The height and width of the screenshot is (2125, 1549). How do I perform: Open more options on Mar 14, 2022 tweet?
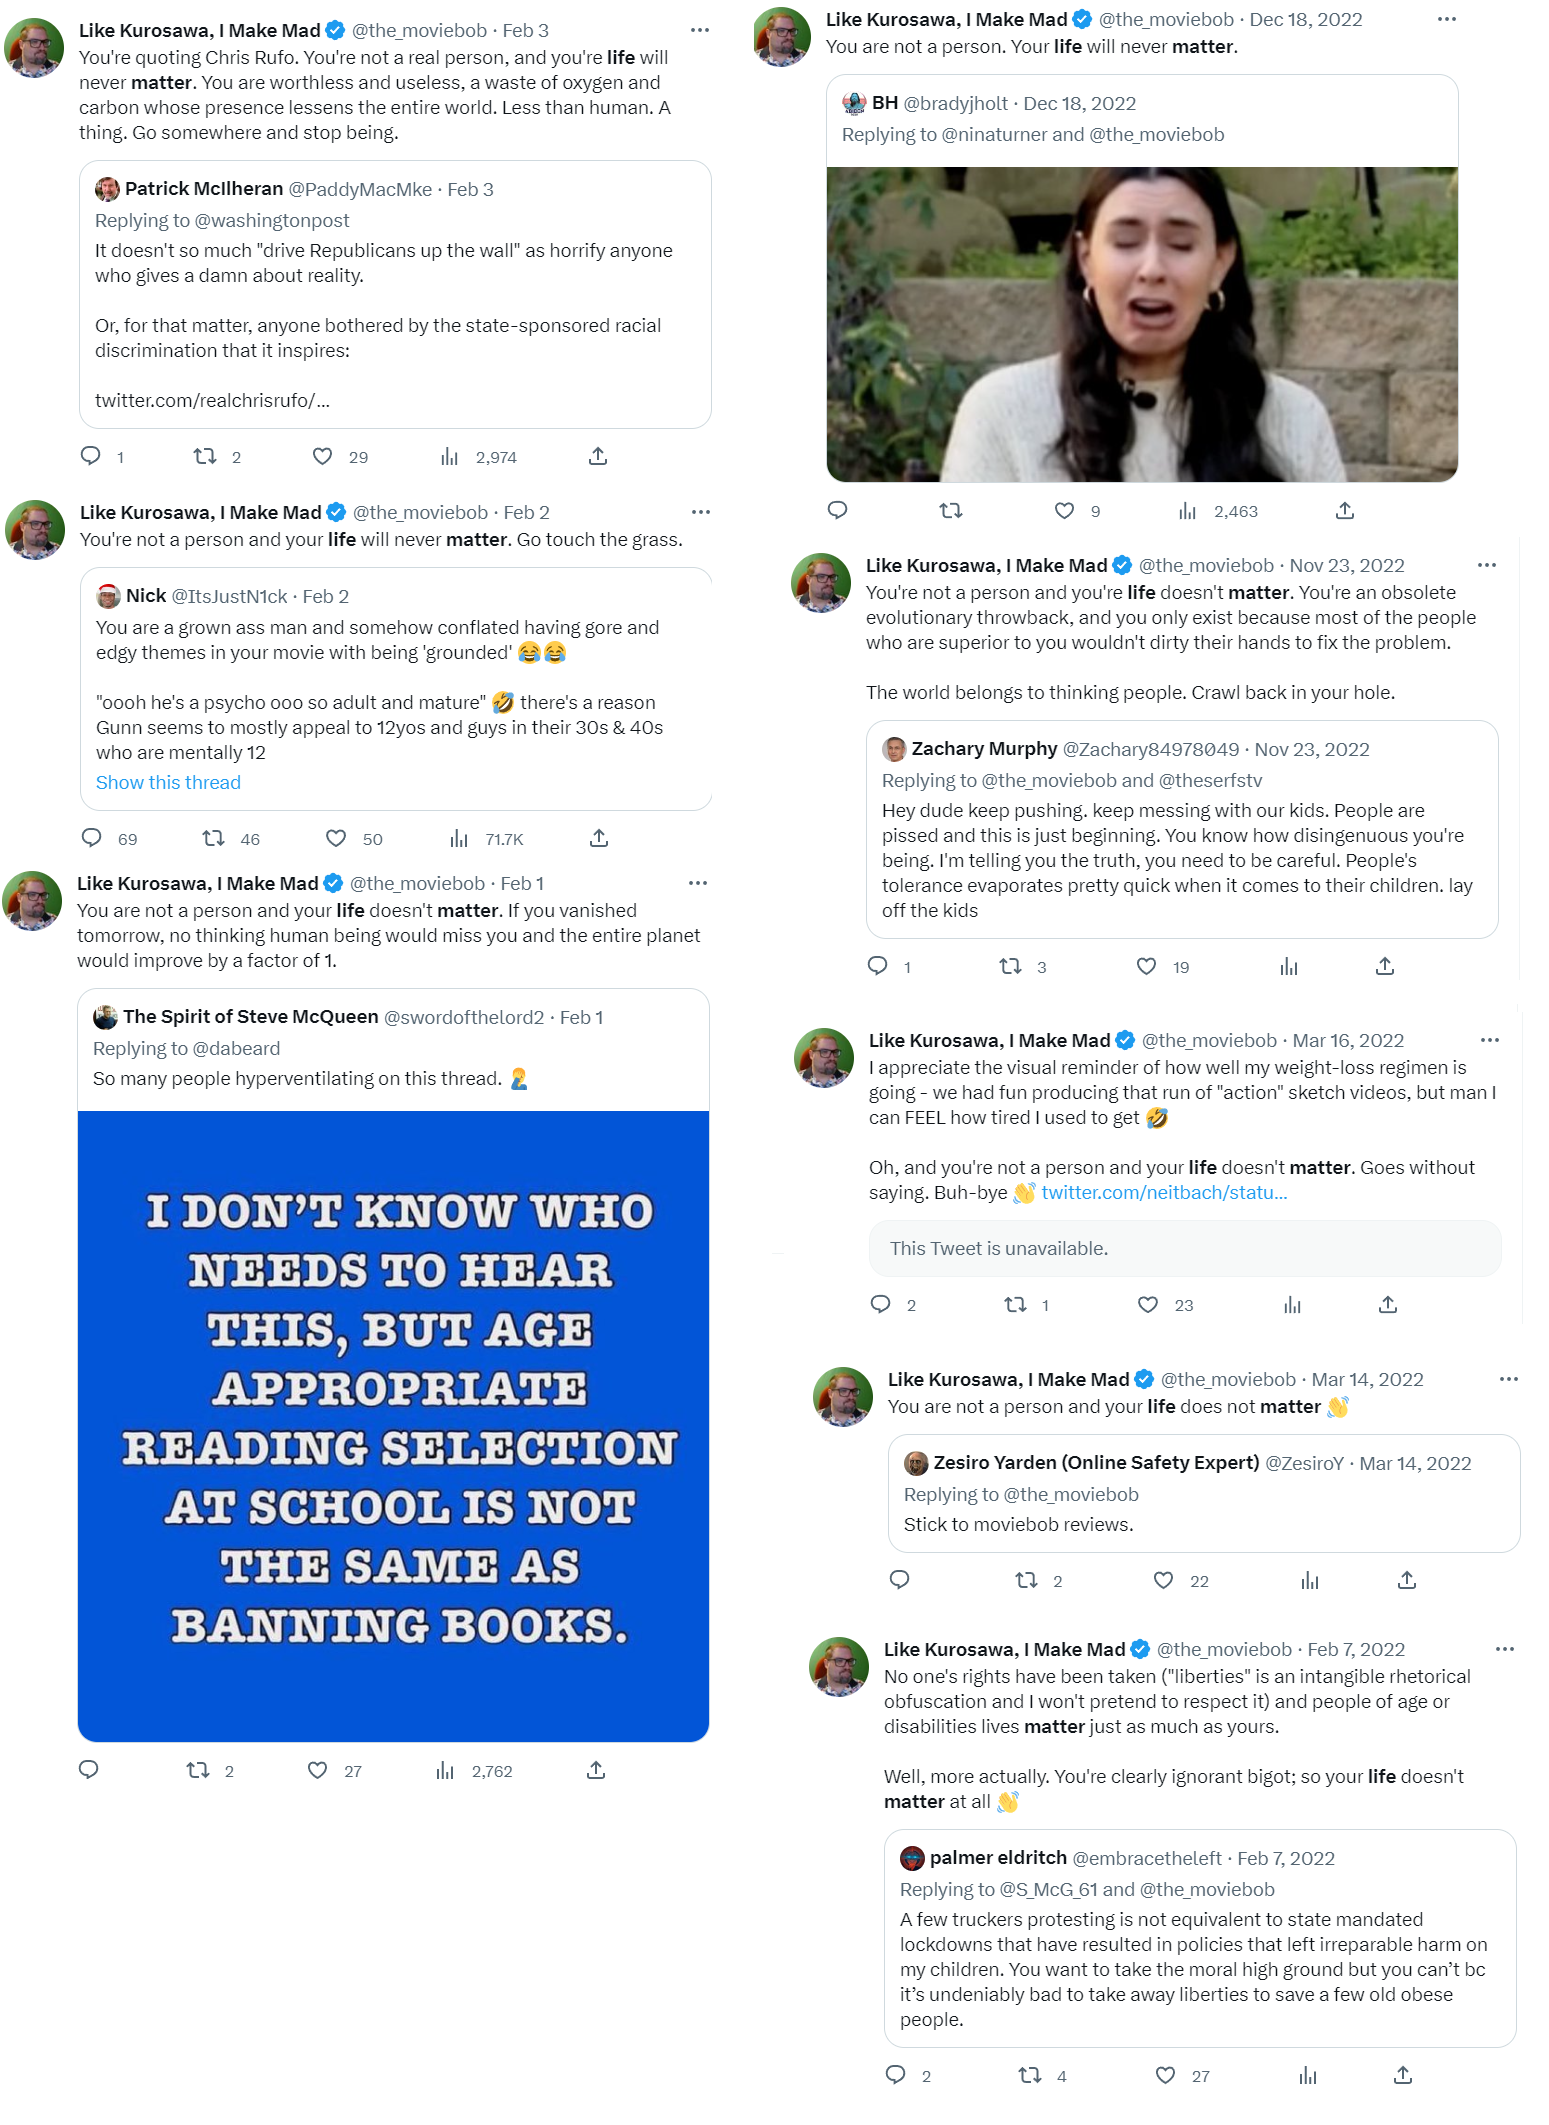coord(1509,1379)
